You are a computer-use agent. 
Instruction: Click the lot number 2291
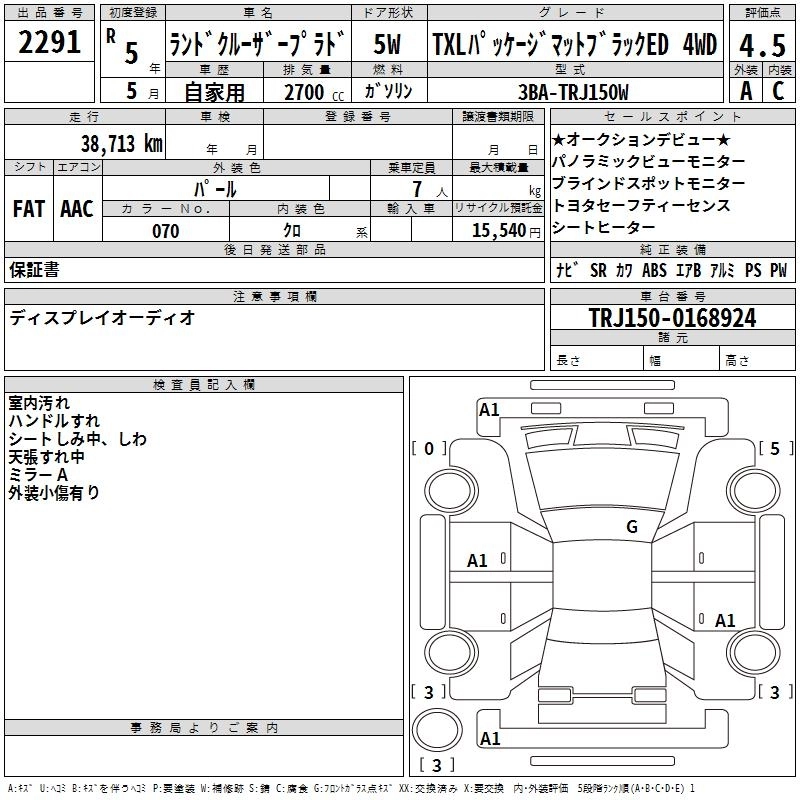point(50,44)
